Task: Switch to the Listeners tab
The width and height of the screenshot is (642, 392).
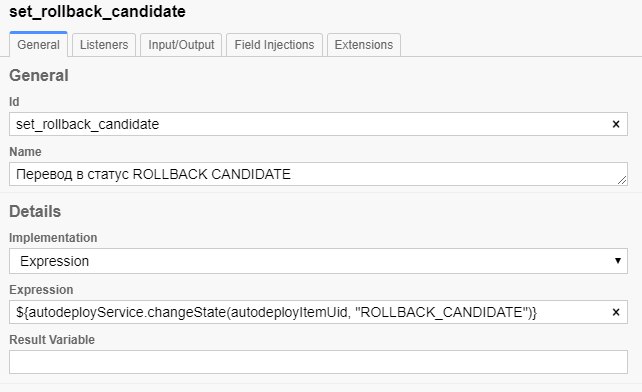Action: [104, 45]
